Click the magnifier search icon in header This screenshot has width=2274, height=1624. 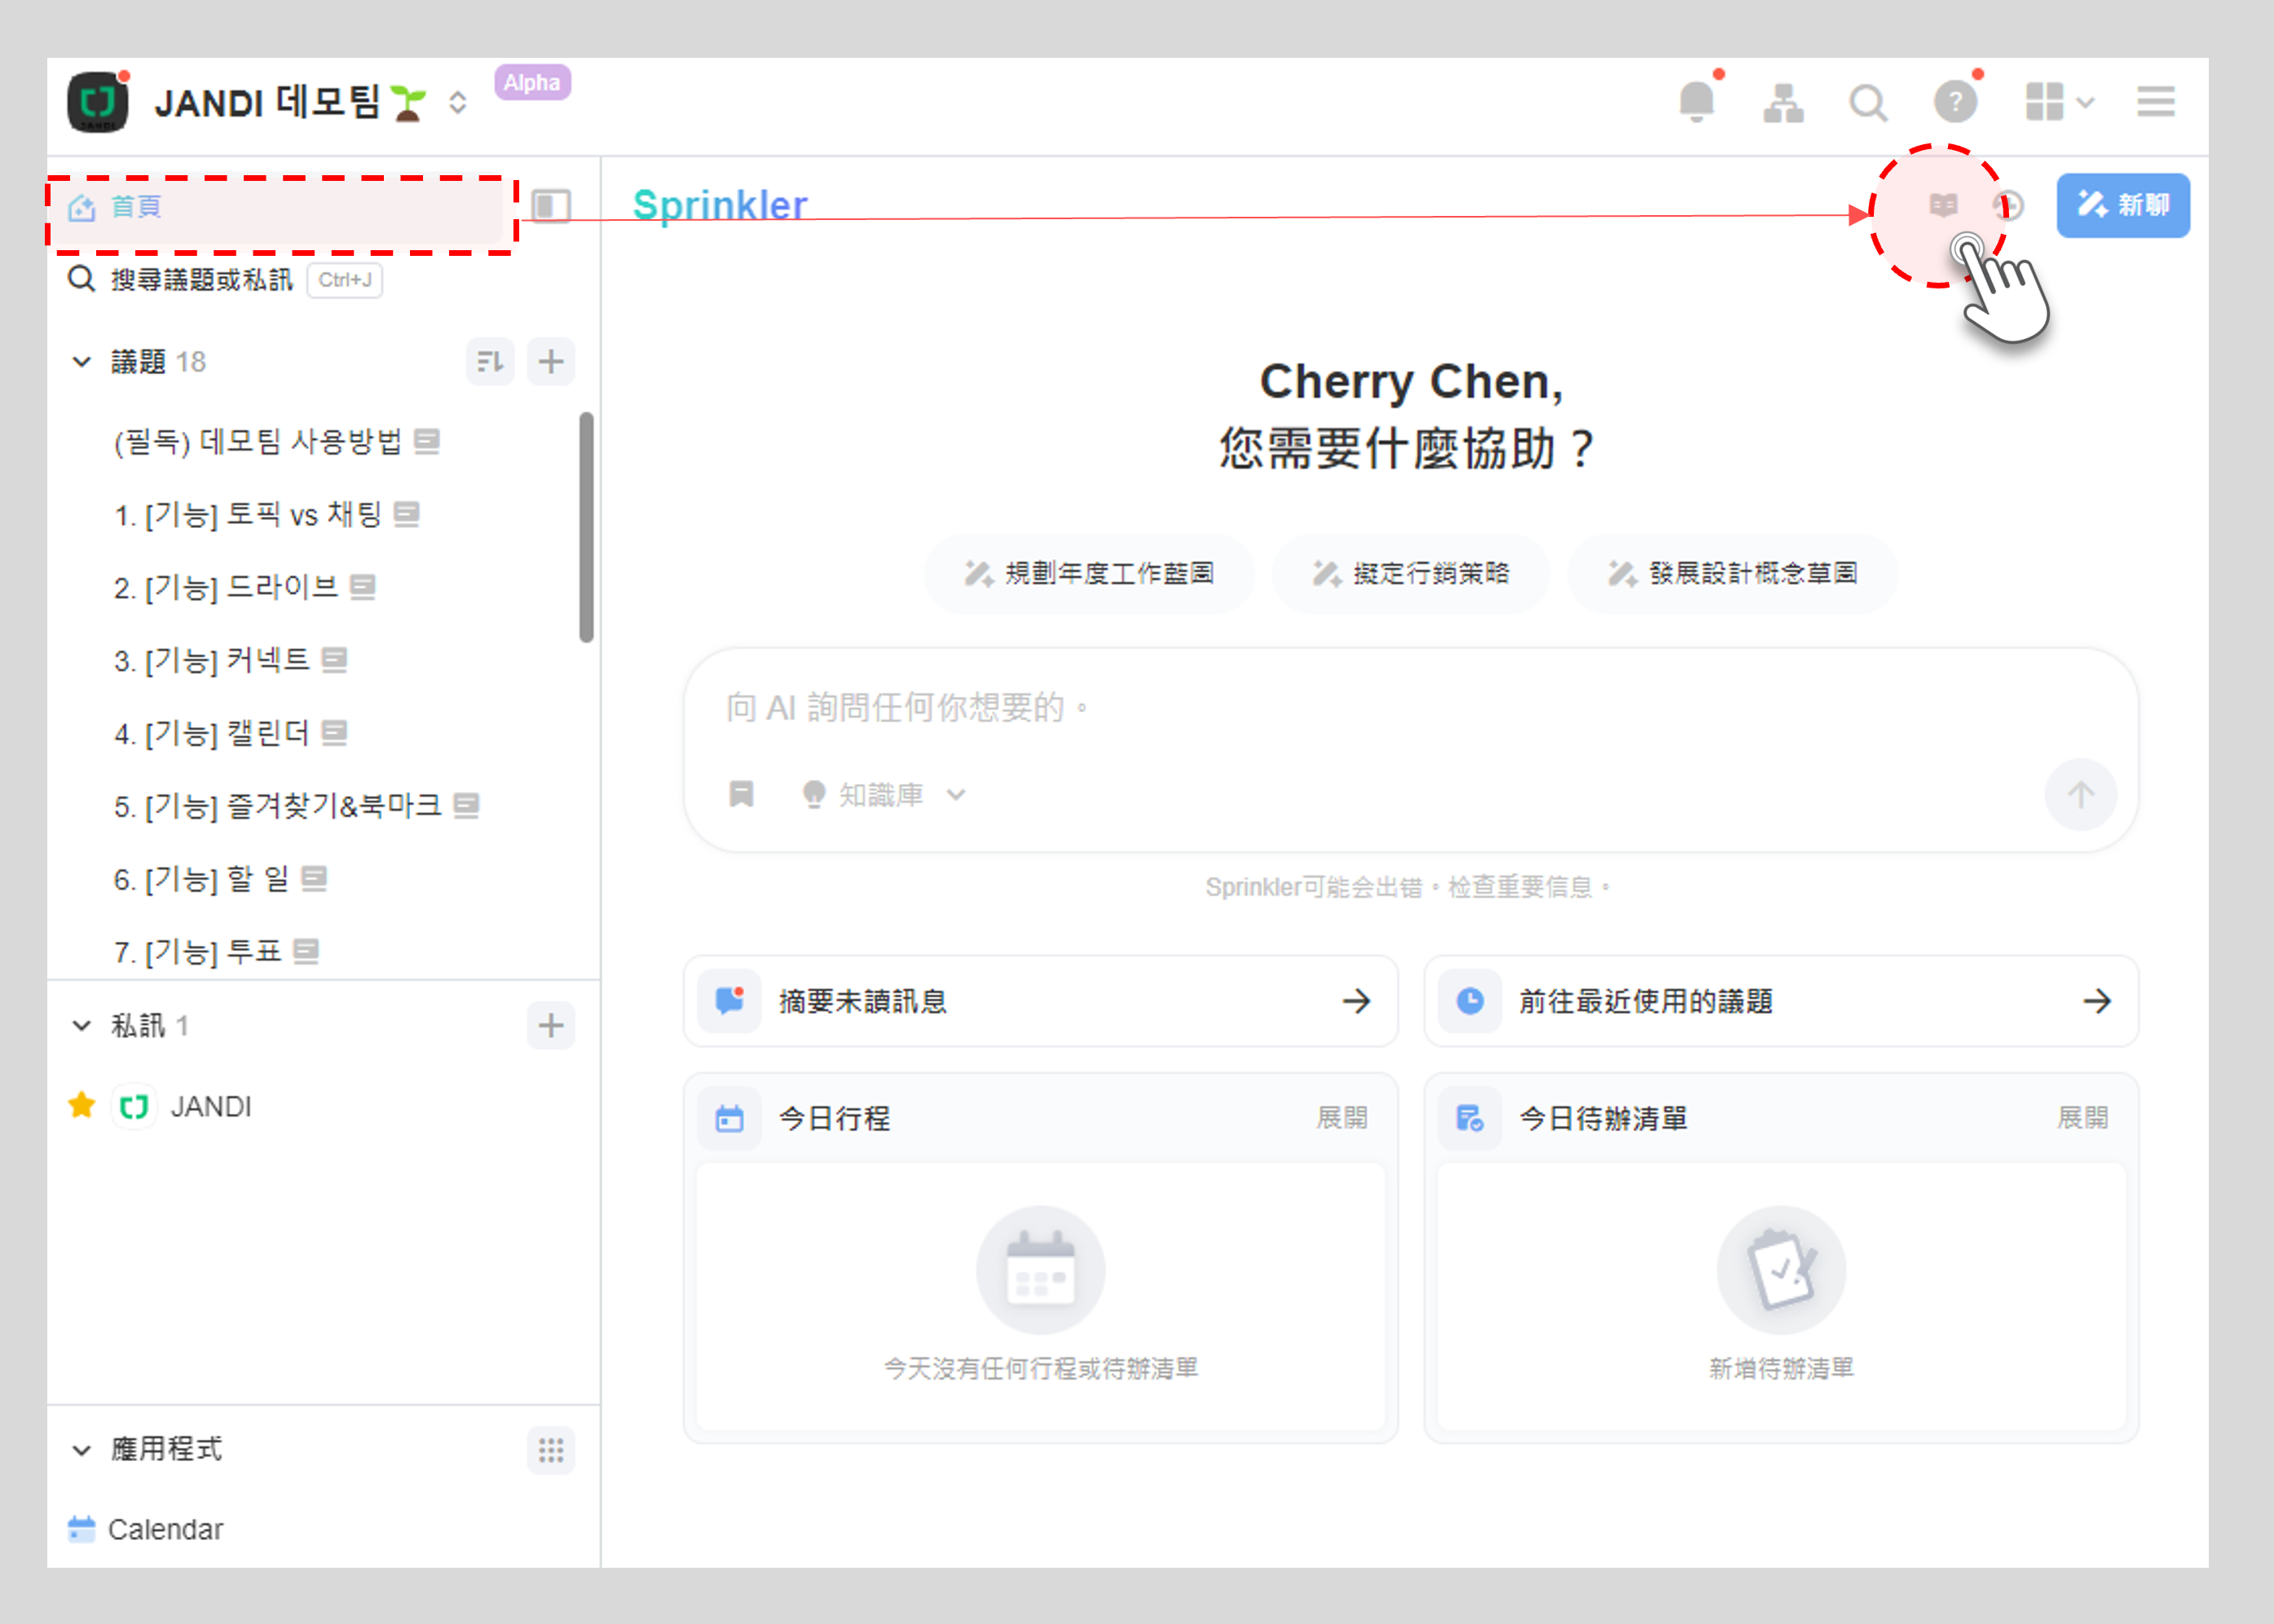[1867, 102]
